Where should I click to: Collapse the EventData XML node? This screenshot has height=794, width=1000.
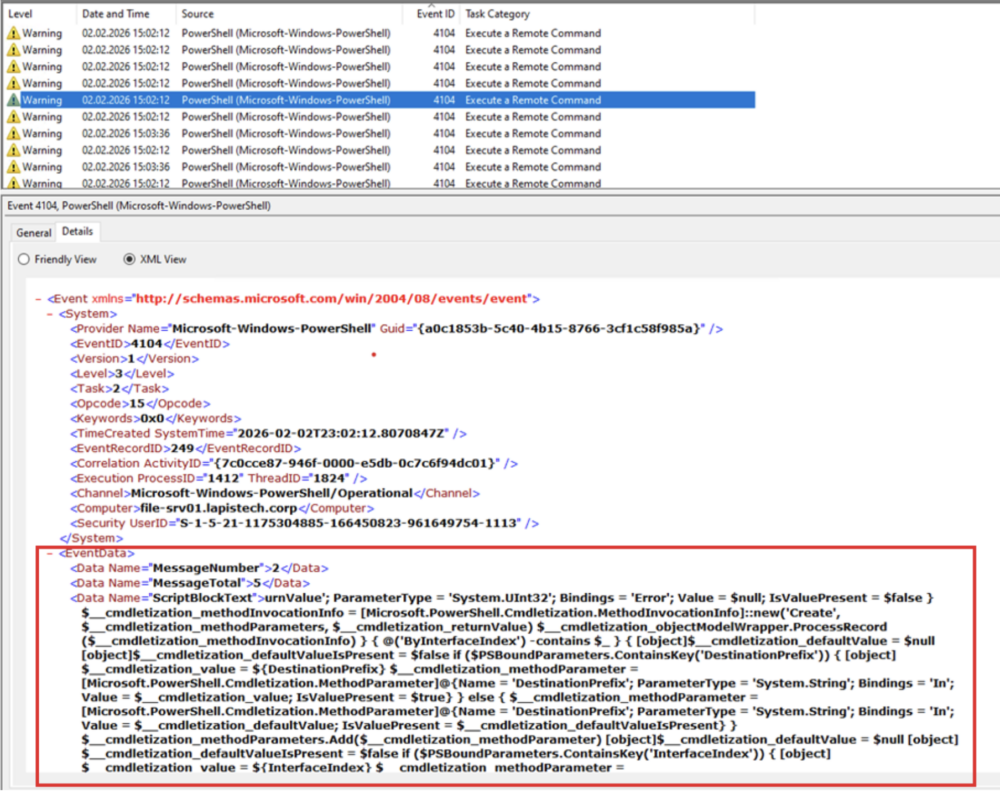click(50, 553)
